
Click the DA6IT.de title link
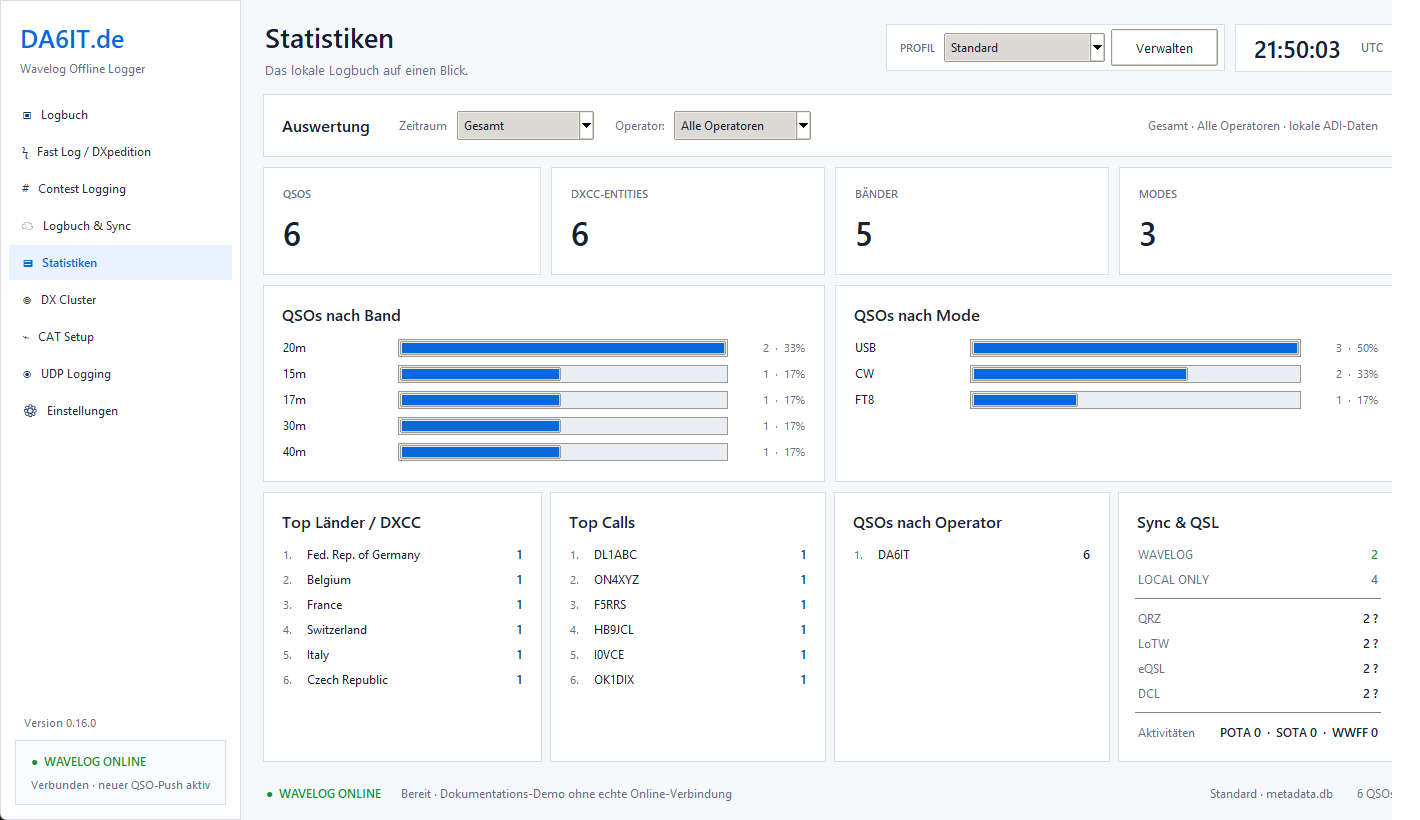pyautogui.click(x=72, y=39)
